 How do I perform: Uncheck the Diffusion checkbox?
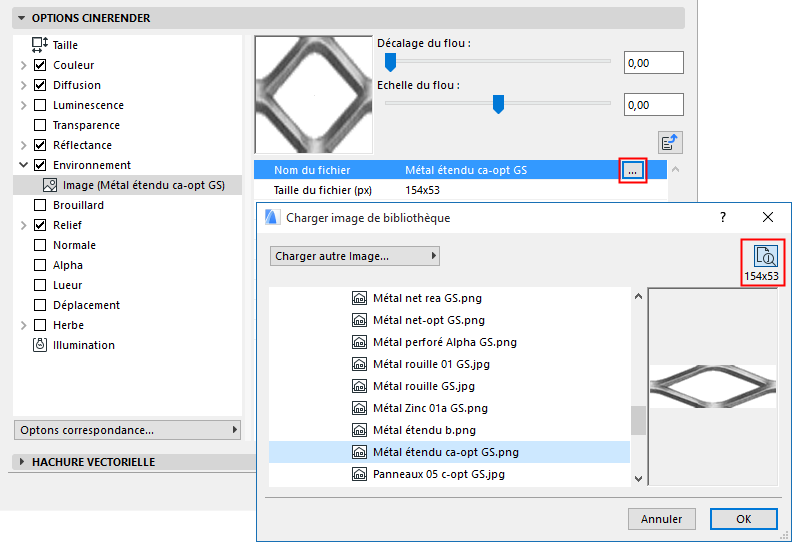tap(40, 85)
